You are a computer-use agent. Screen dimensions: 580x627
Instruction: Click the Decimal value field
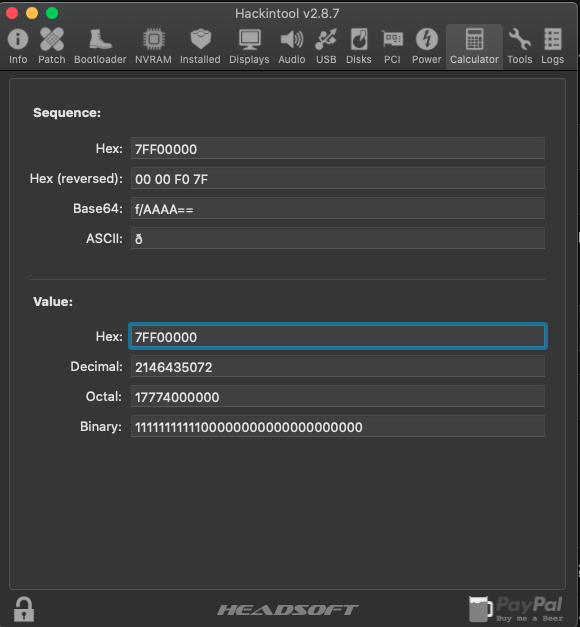pyautogui.click(x=338, y=366)
